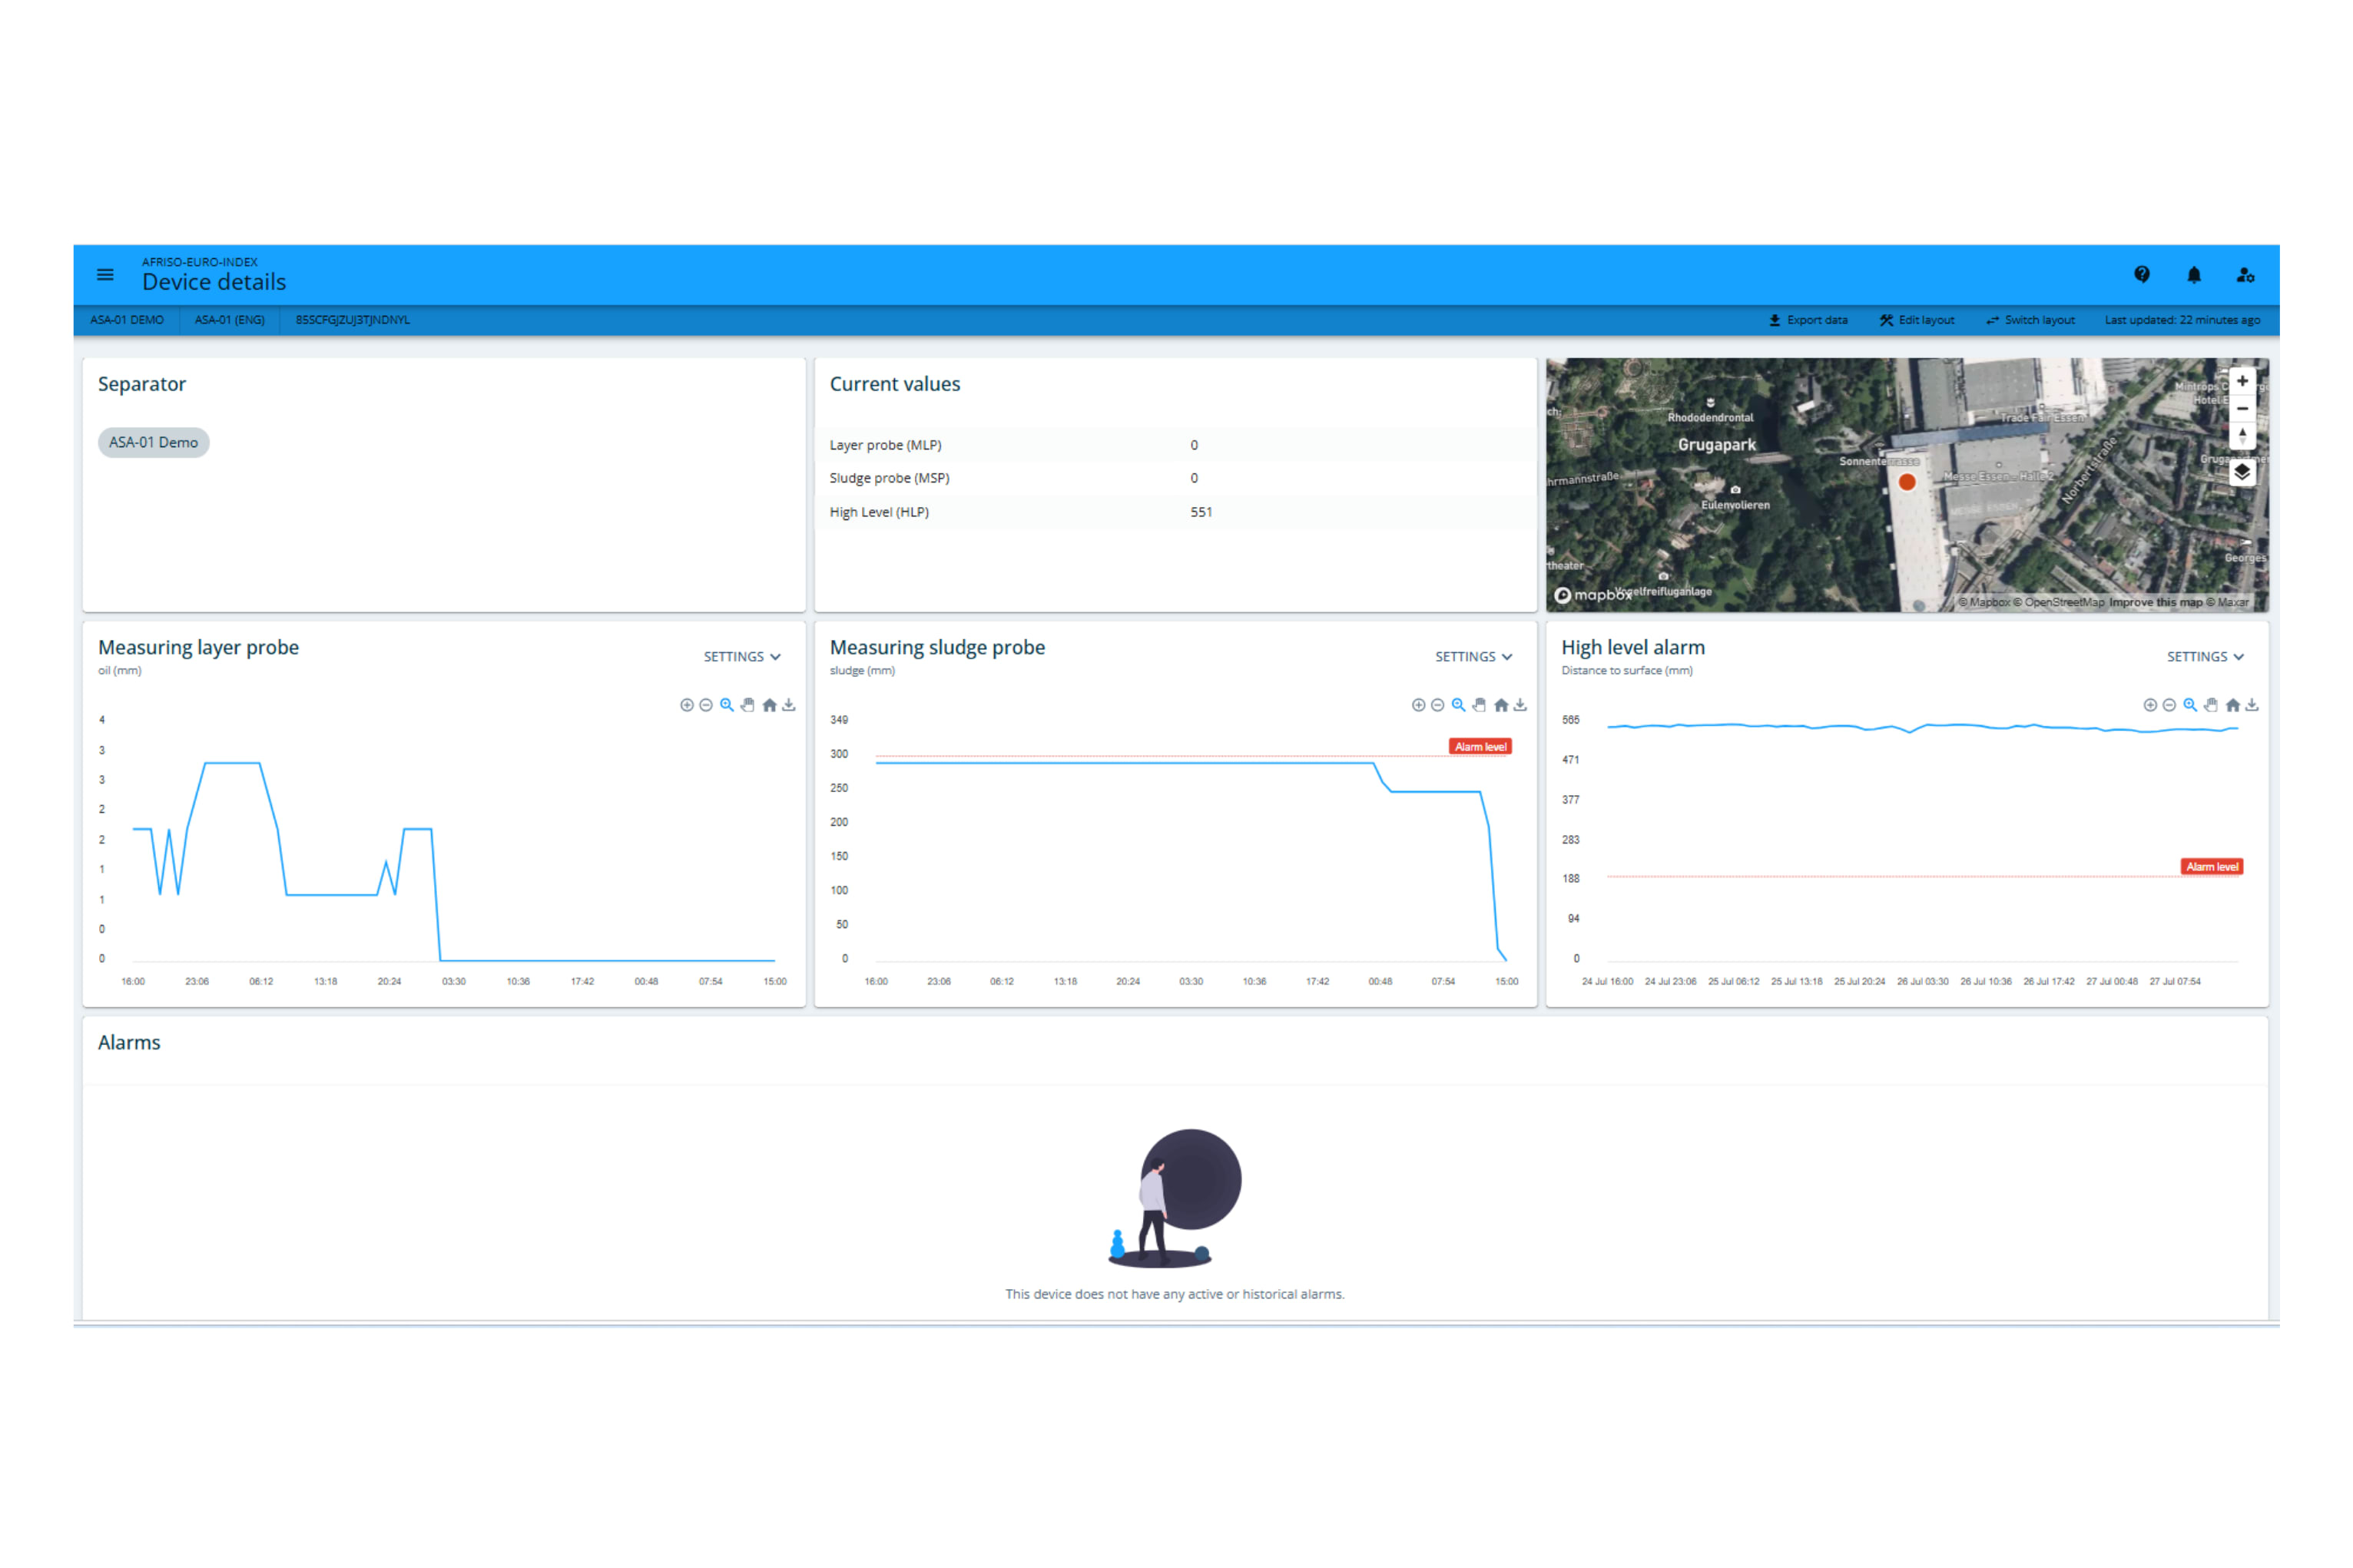Open the mapbox logo link
Image resolution: width=2353 pixels, height=1568 pixels.
point(1592,595)
